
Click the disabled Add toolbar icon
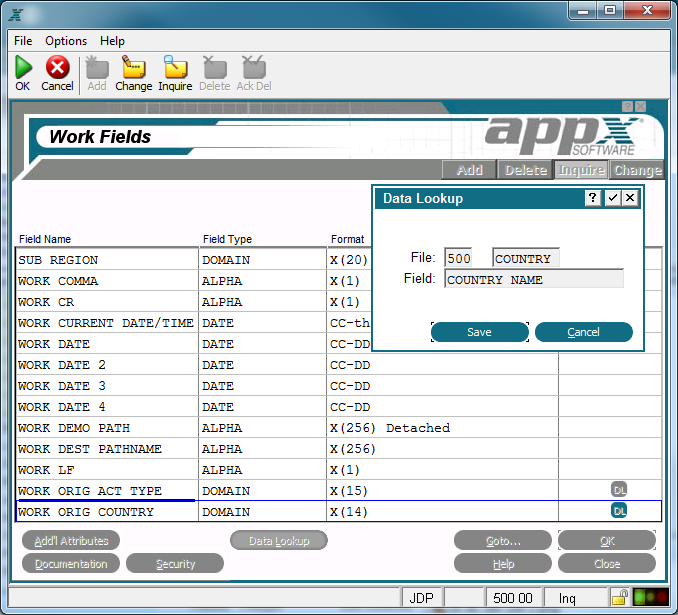[97, 67]
